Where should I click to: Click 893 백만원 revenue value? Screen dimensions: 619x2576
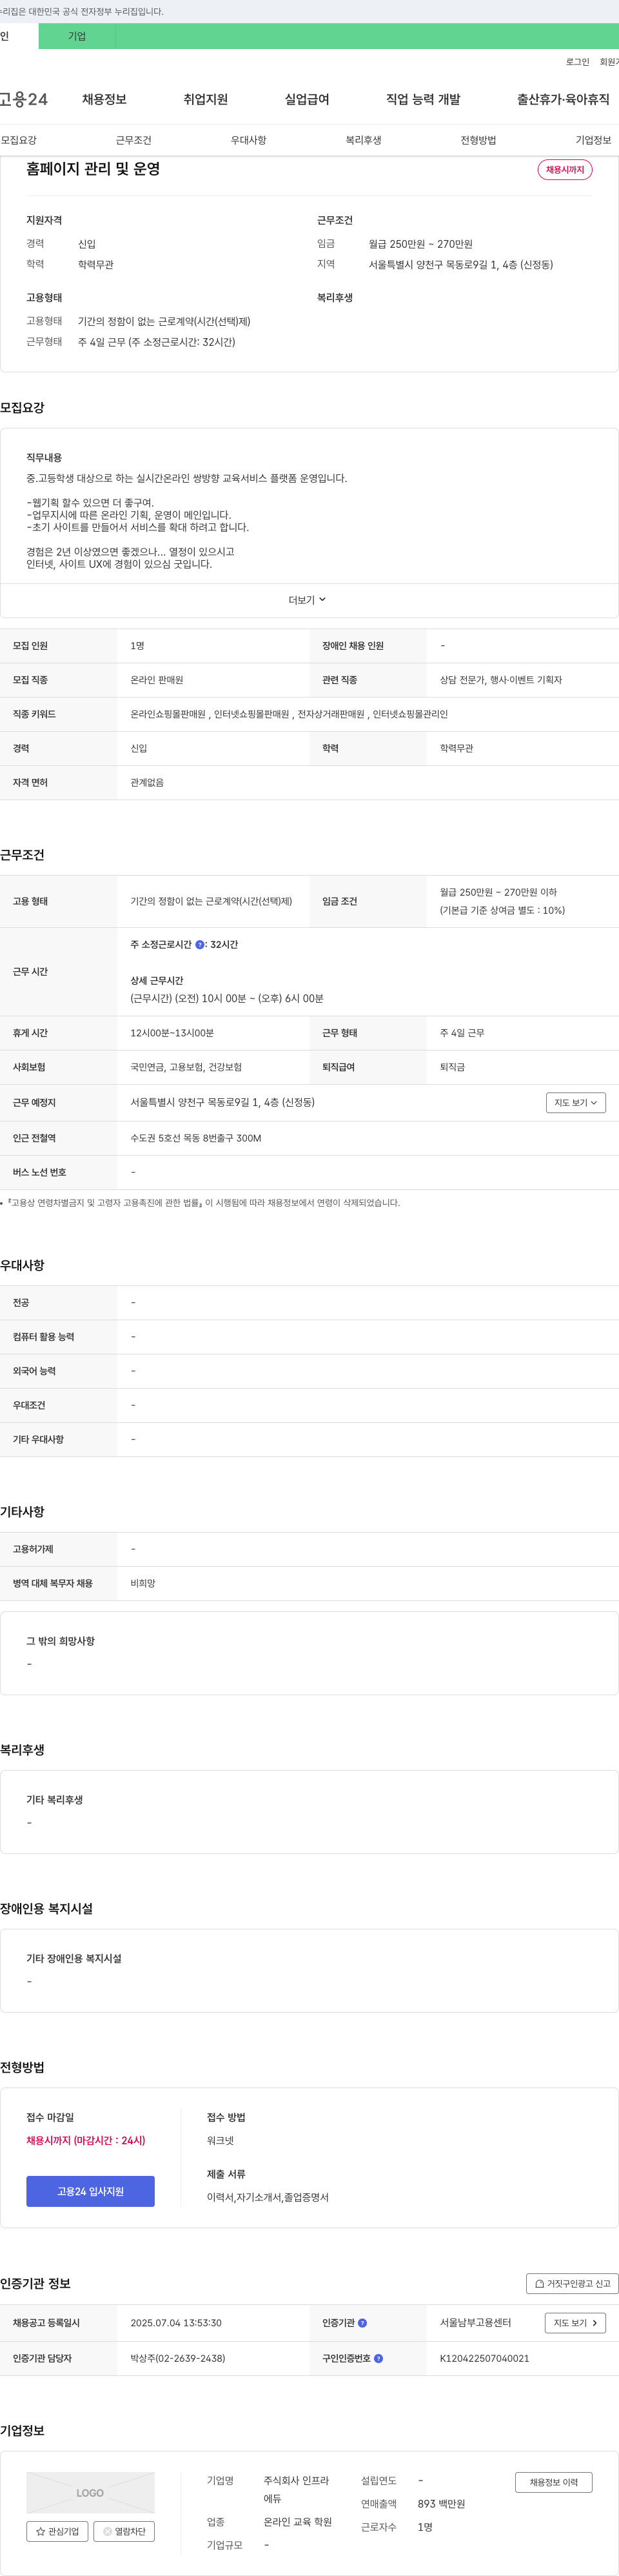[441, 2504]
